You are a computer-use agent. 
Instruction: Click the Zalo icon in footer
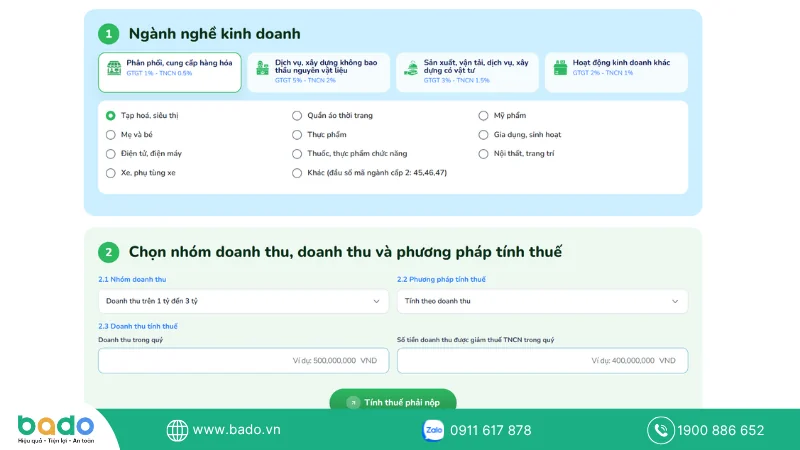click(433, 430)
